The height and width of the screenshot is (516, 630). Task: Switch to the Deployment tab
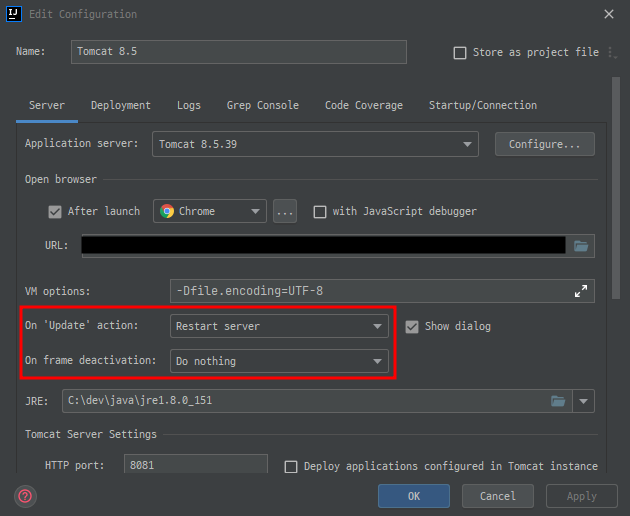pos(121,106)
